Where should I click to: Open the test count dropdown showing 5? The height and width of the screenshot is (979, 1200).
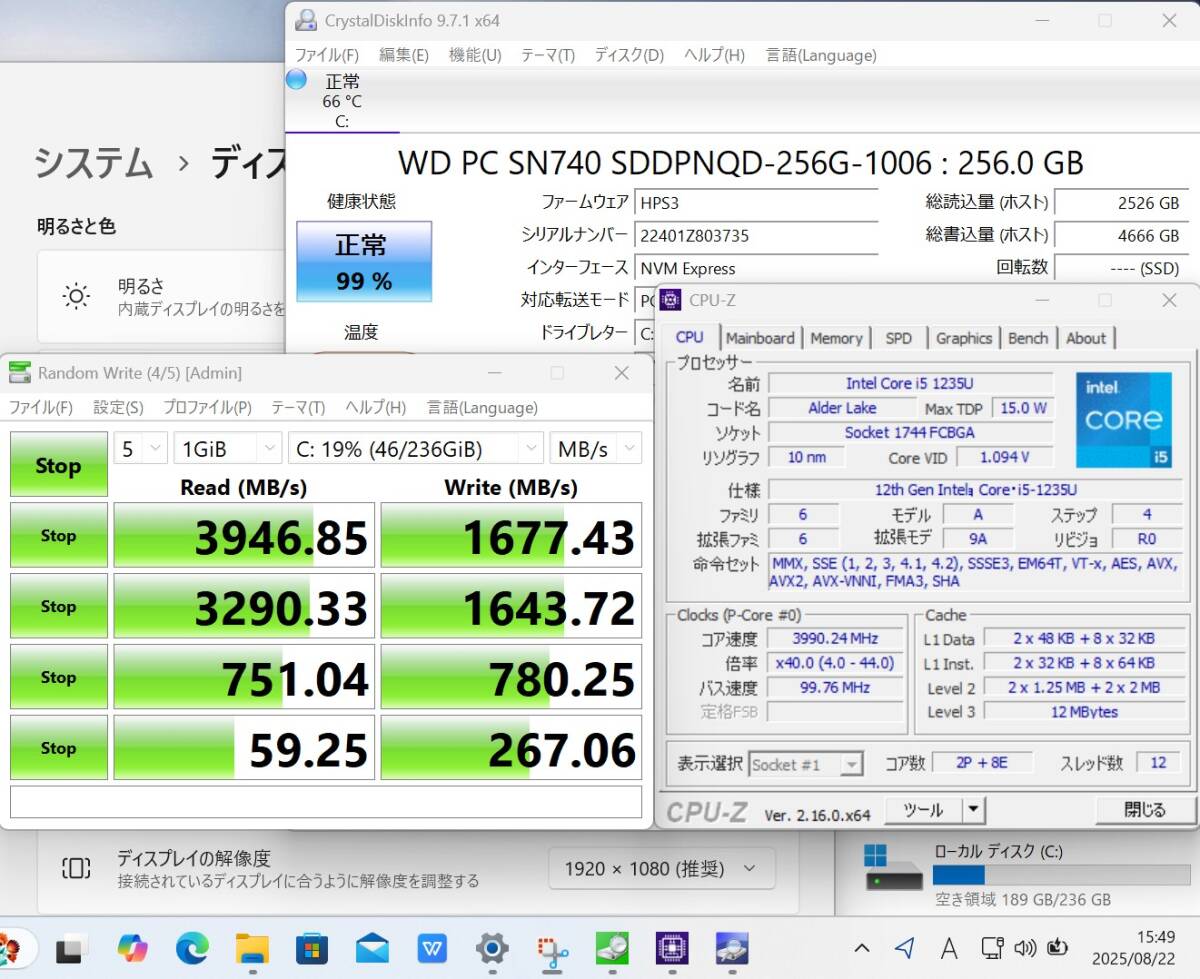[x=140, y=449]
